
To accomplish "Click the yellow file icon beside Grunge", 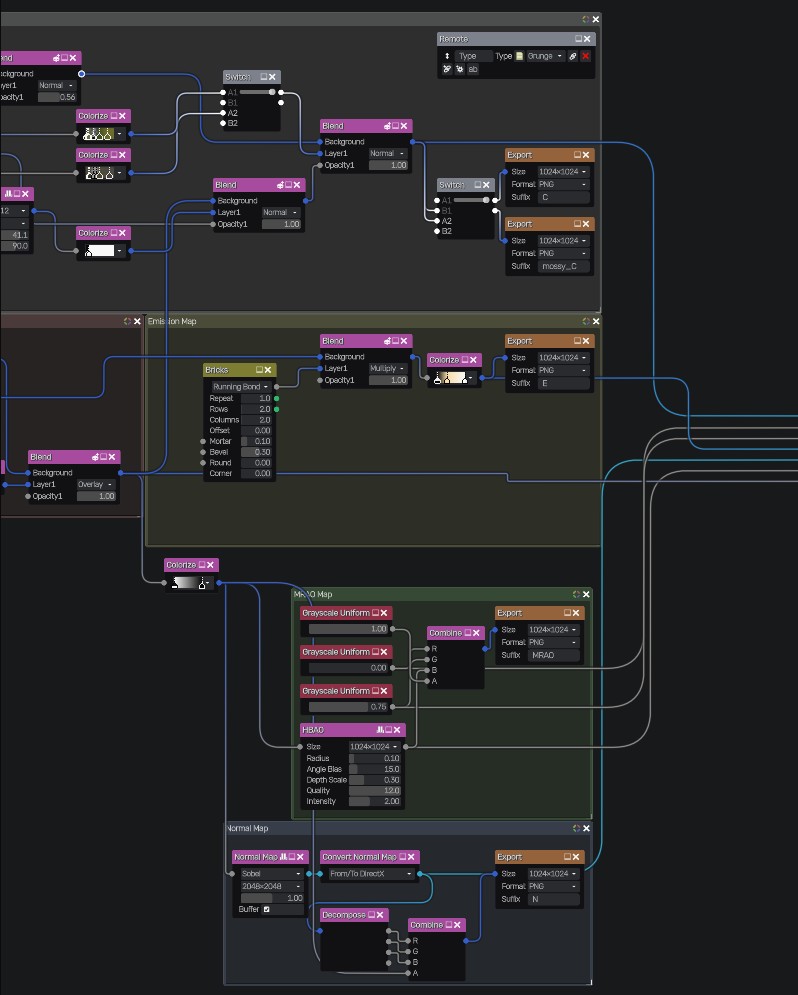I will 520,56.
